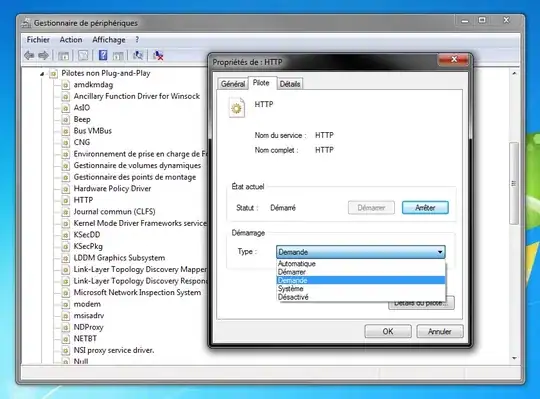Click the icon next to the Beep driver
The width and height of the screenshot is (540, 399).
(x=65, y=119)
